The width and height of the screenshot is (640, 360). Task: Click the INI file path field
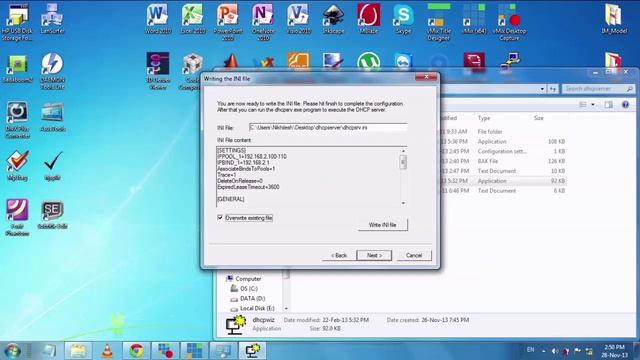328,128
